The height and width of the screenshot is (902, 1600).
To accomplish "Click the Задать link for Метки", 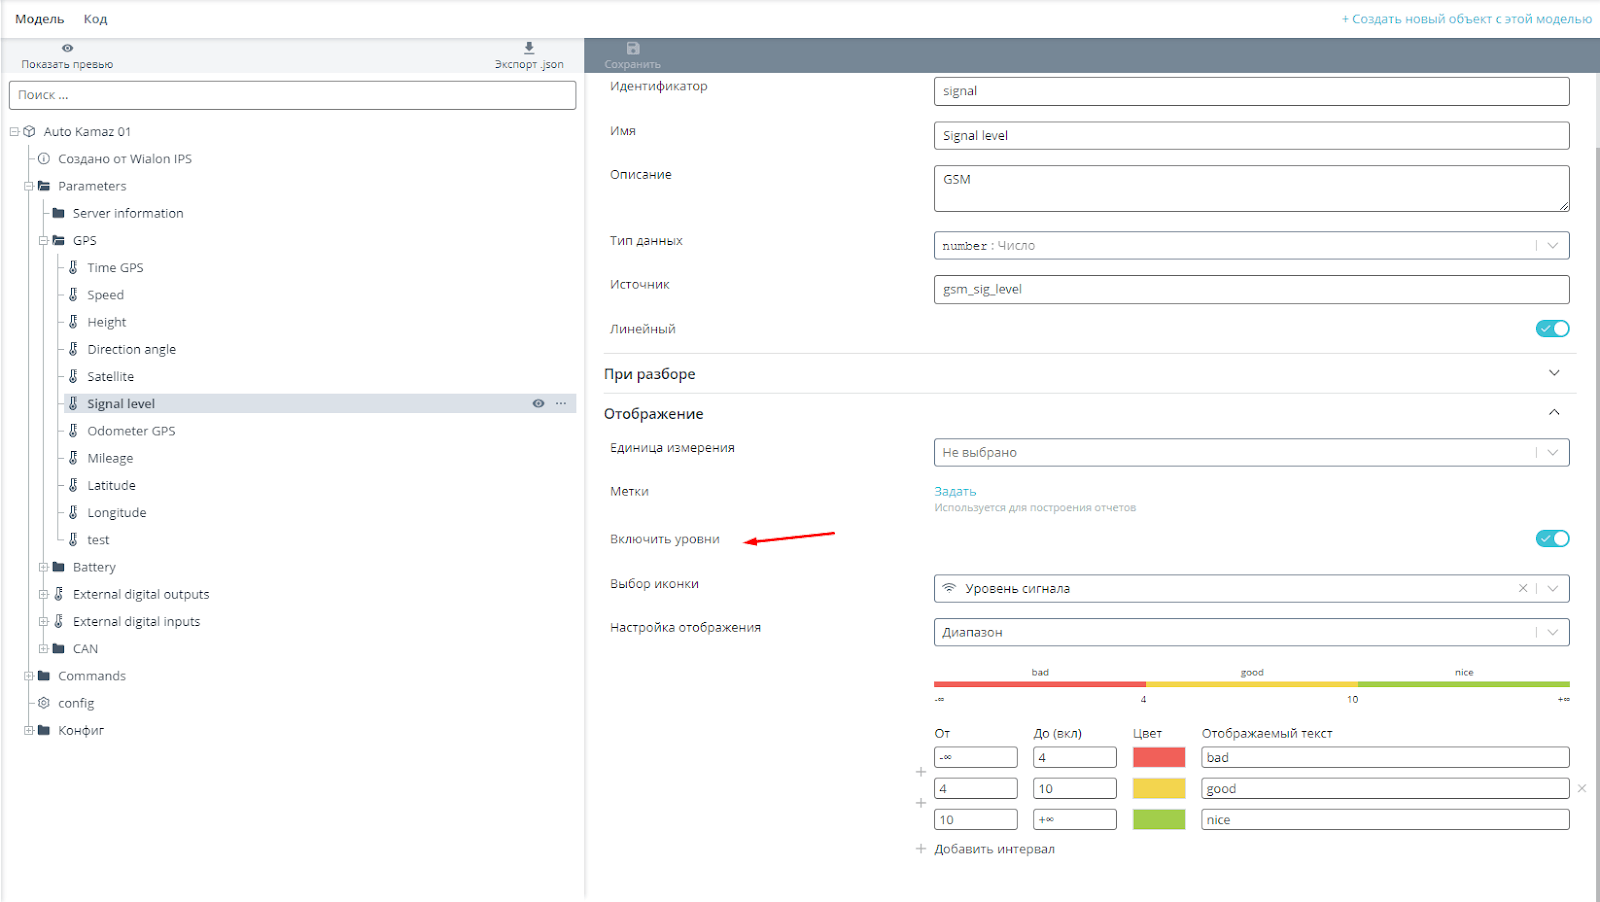I will (955, 491).
